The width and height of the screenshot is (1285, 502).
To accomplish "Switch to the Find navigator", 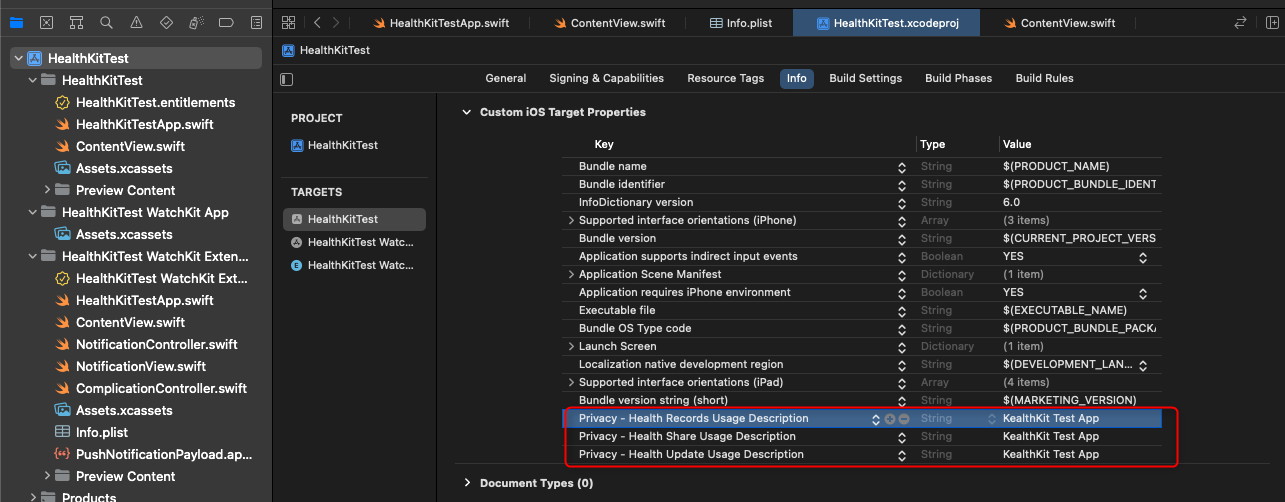I will (x=106, y=22).
